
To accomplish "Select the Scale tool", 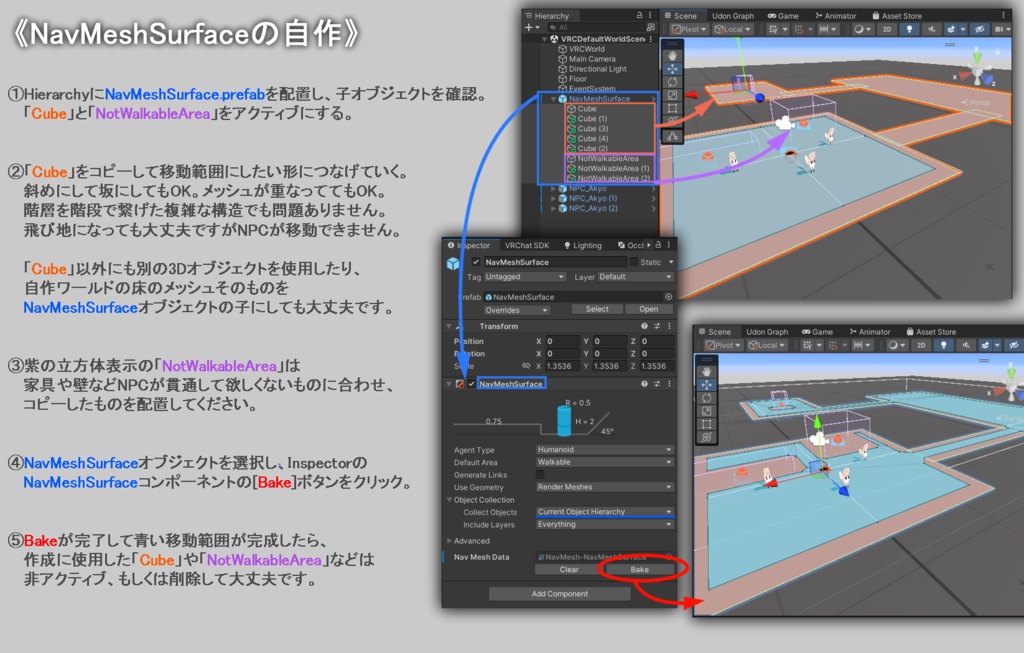I will coord(673,94).
